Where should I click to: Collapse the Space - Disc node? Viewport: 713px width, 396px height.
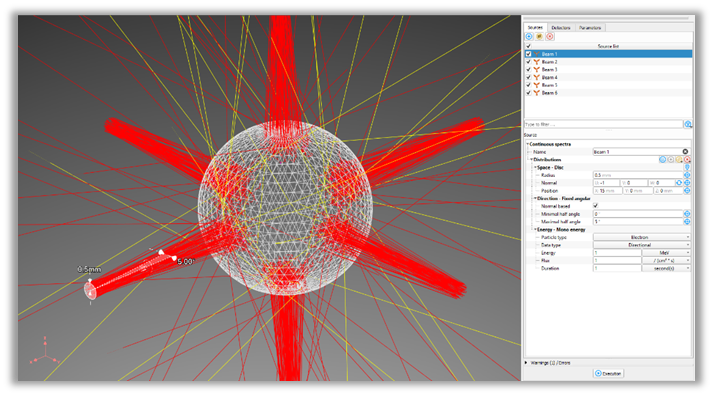535,167
